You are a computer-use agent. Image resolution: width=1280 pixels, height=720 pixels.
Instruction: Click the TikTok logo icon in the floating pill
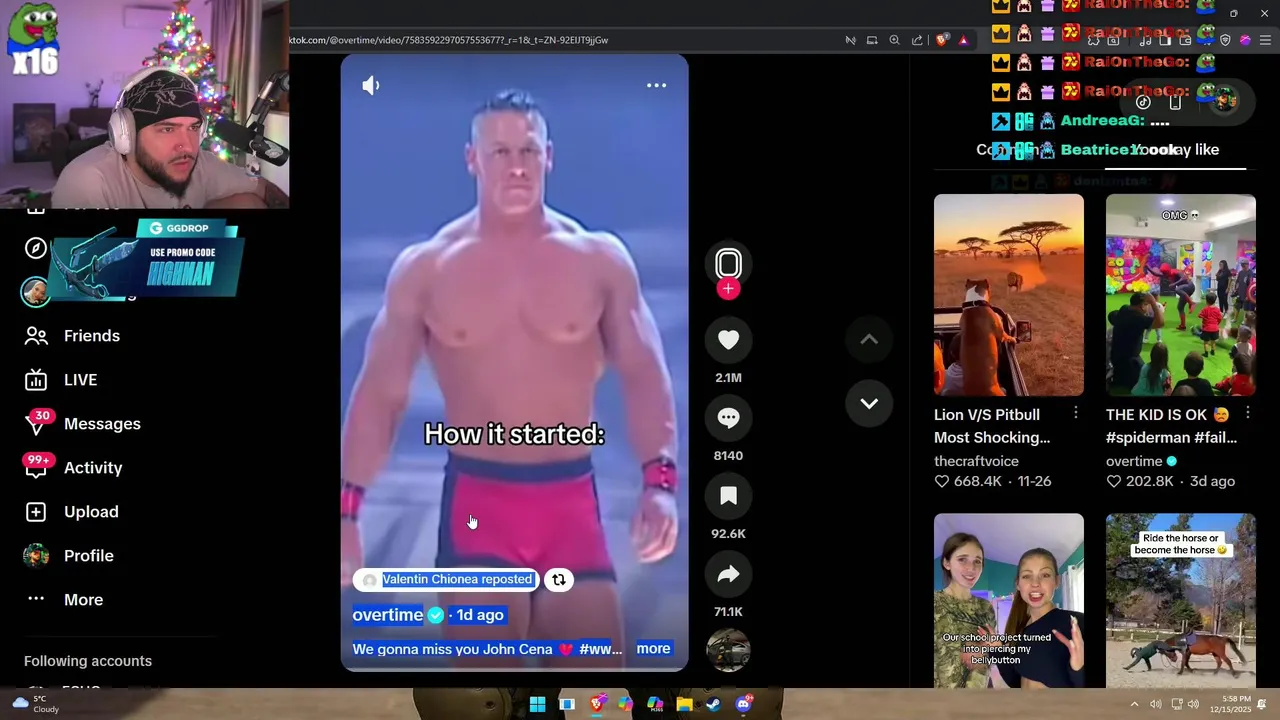(1143, 102)
